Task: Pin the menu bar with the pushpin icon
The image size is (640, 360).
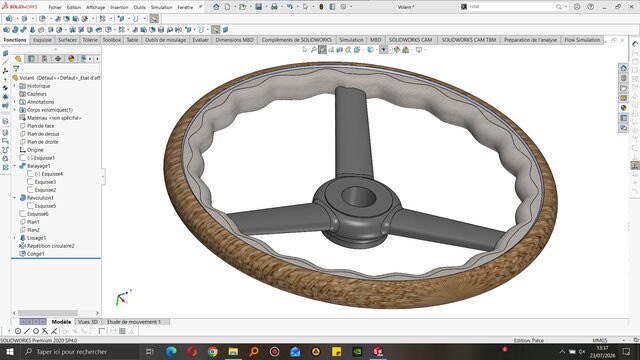Action: [x=200, y=7]
